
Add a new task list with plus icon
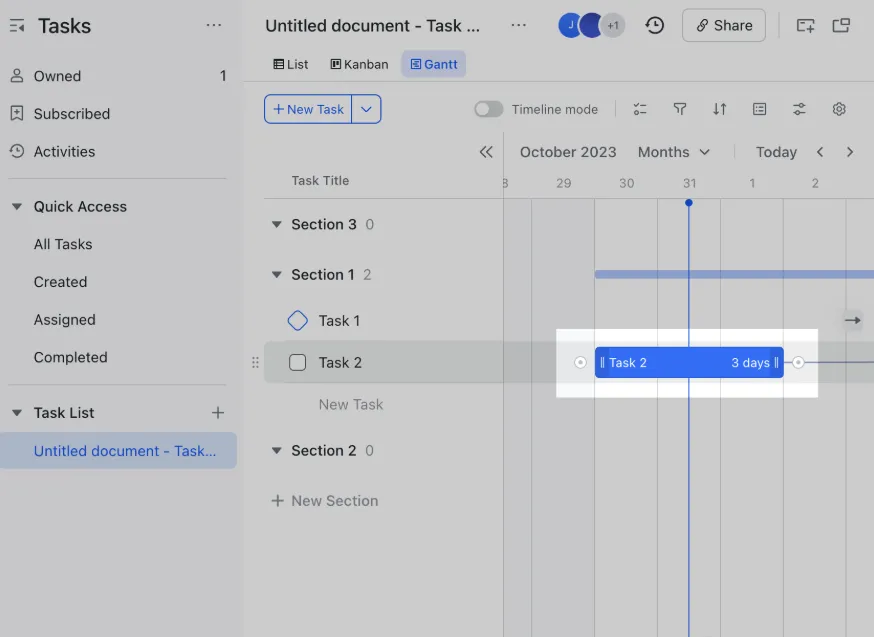218,413
